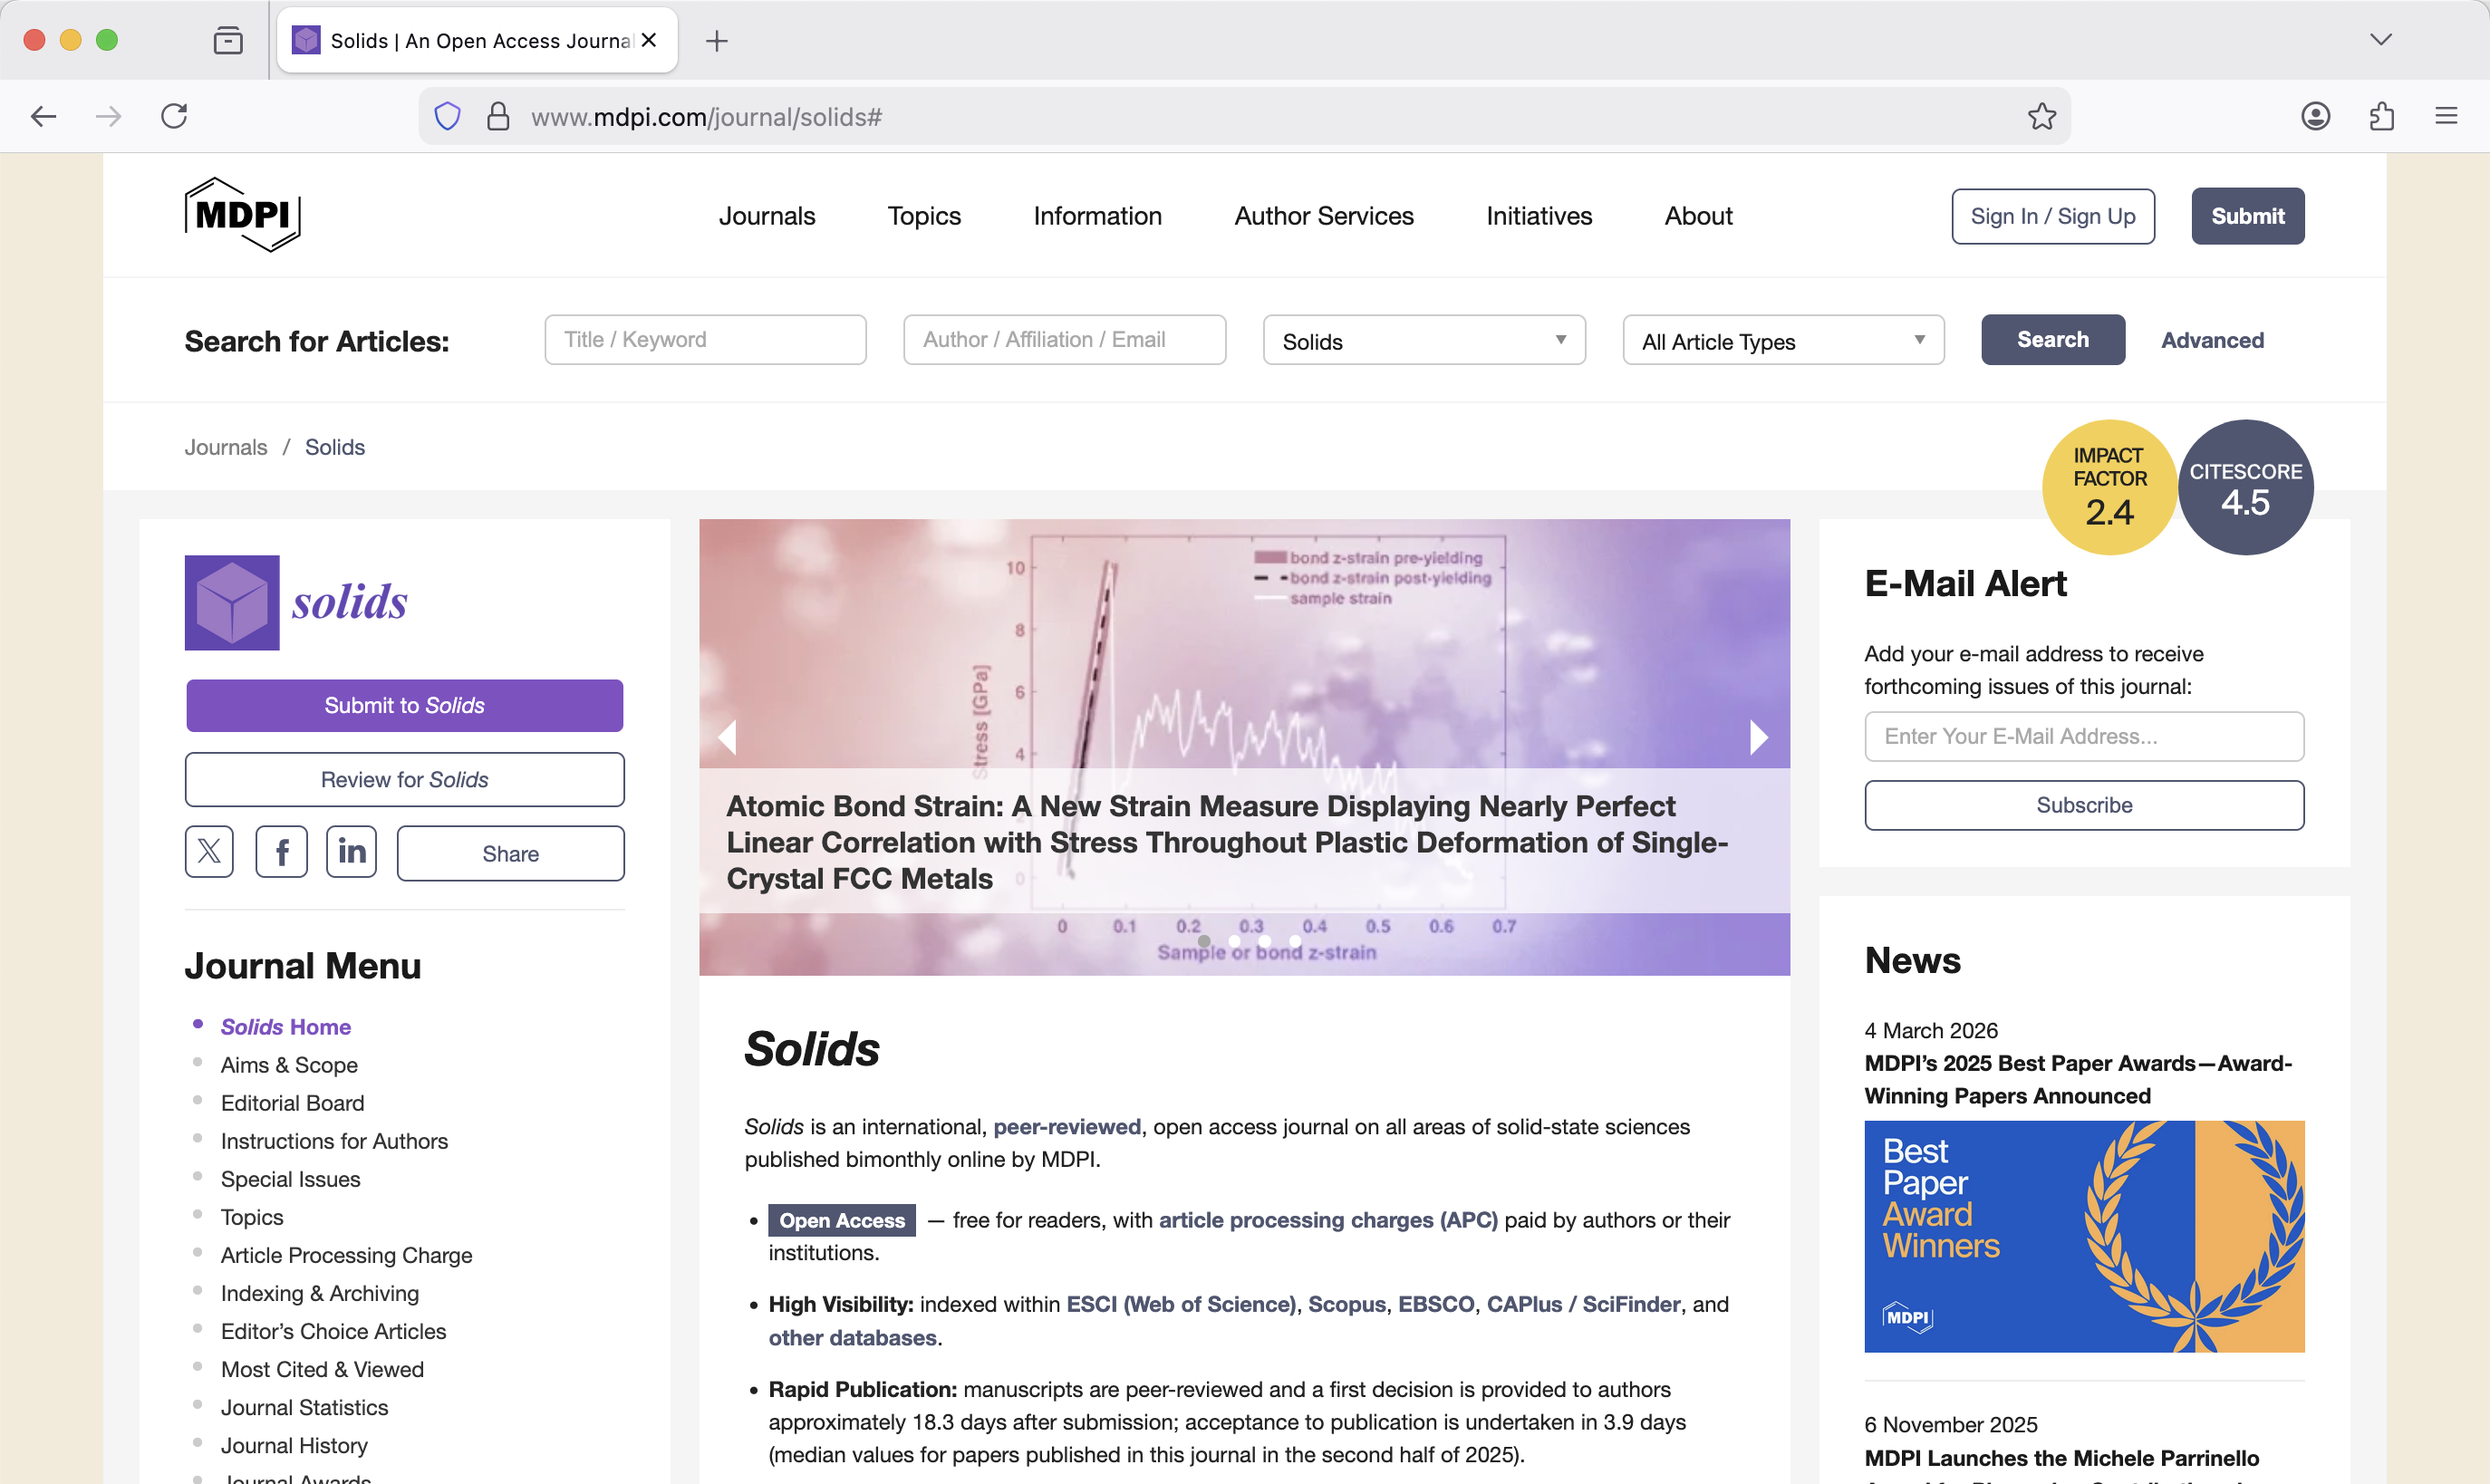Image resolution: width=2490 pixels, height=1484 pixels.
Task: Reload the page with refresh icon
Action: tap(174, 116)
